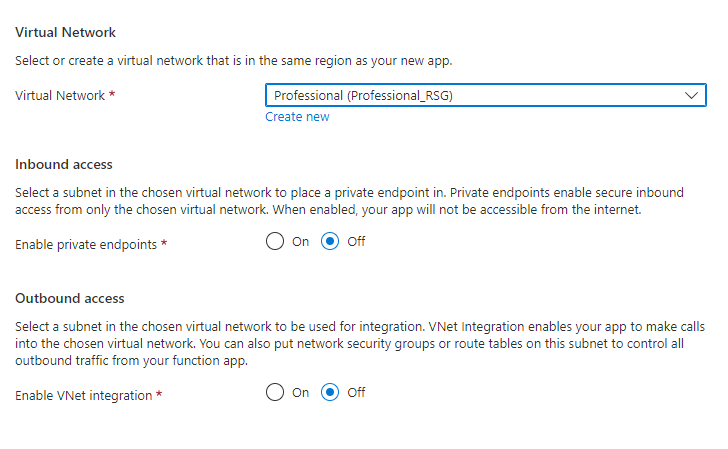This screenshot has height=449, width=728.
Task: Turn on private endpoints radio button
Action: click(x=275, y=242)
